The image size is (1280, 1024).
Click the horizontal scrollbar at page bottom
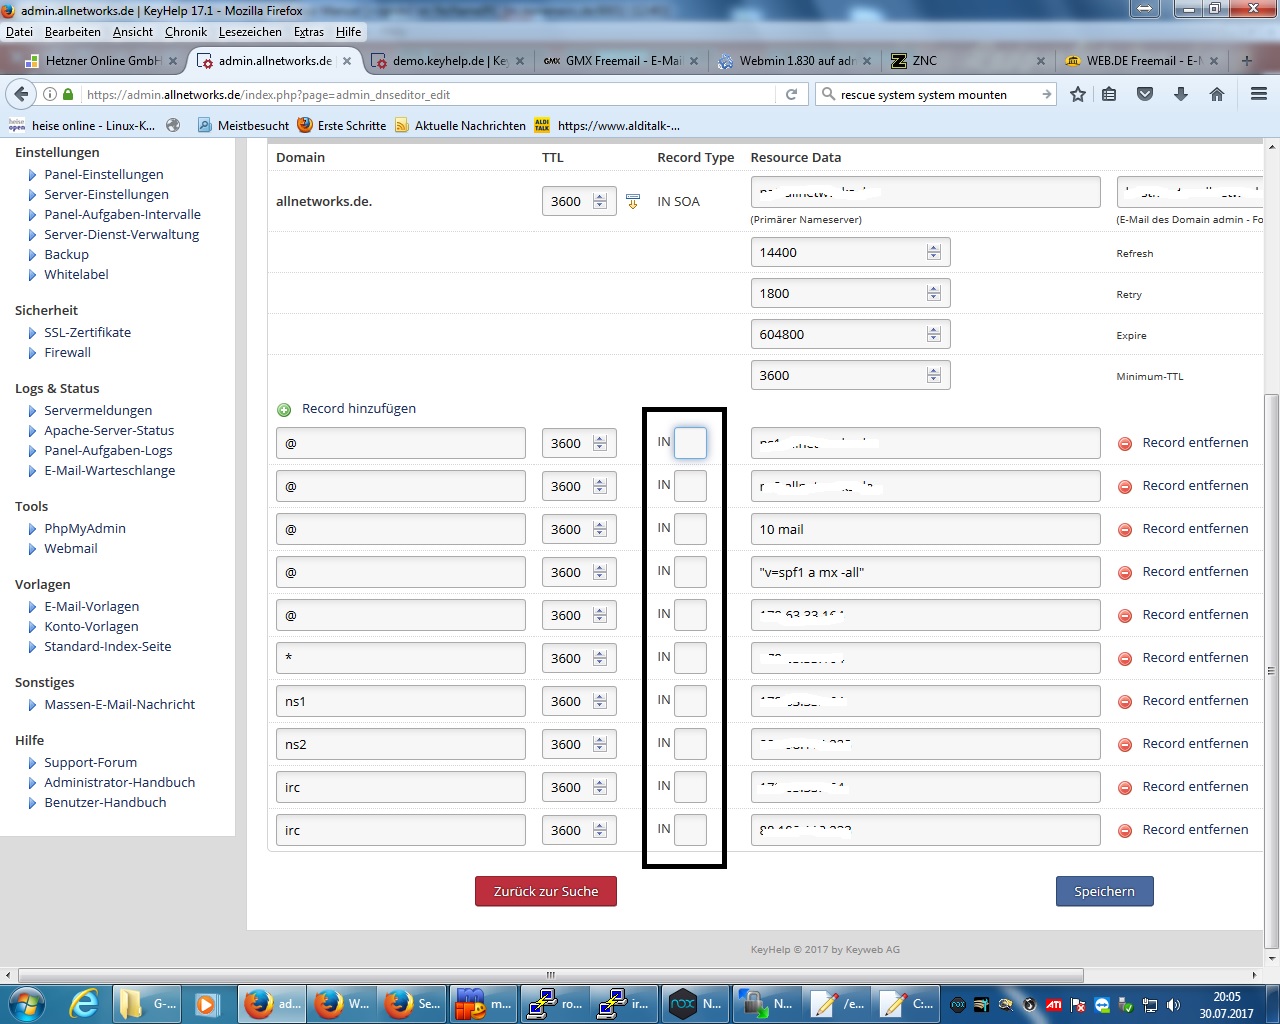pyautogui.click(x=550, y=975)
